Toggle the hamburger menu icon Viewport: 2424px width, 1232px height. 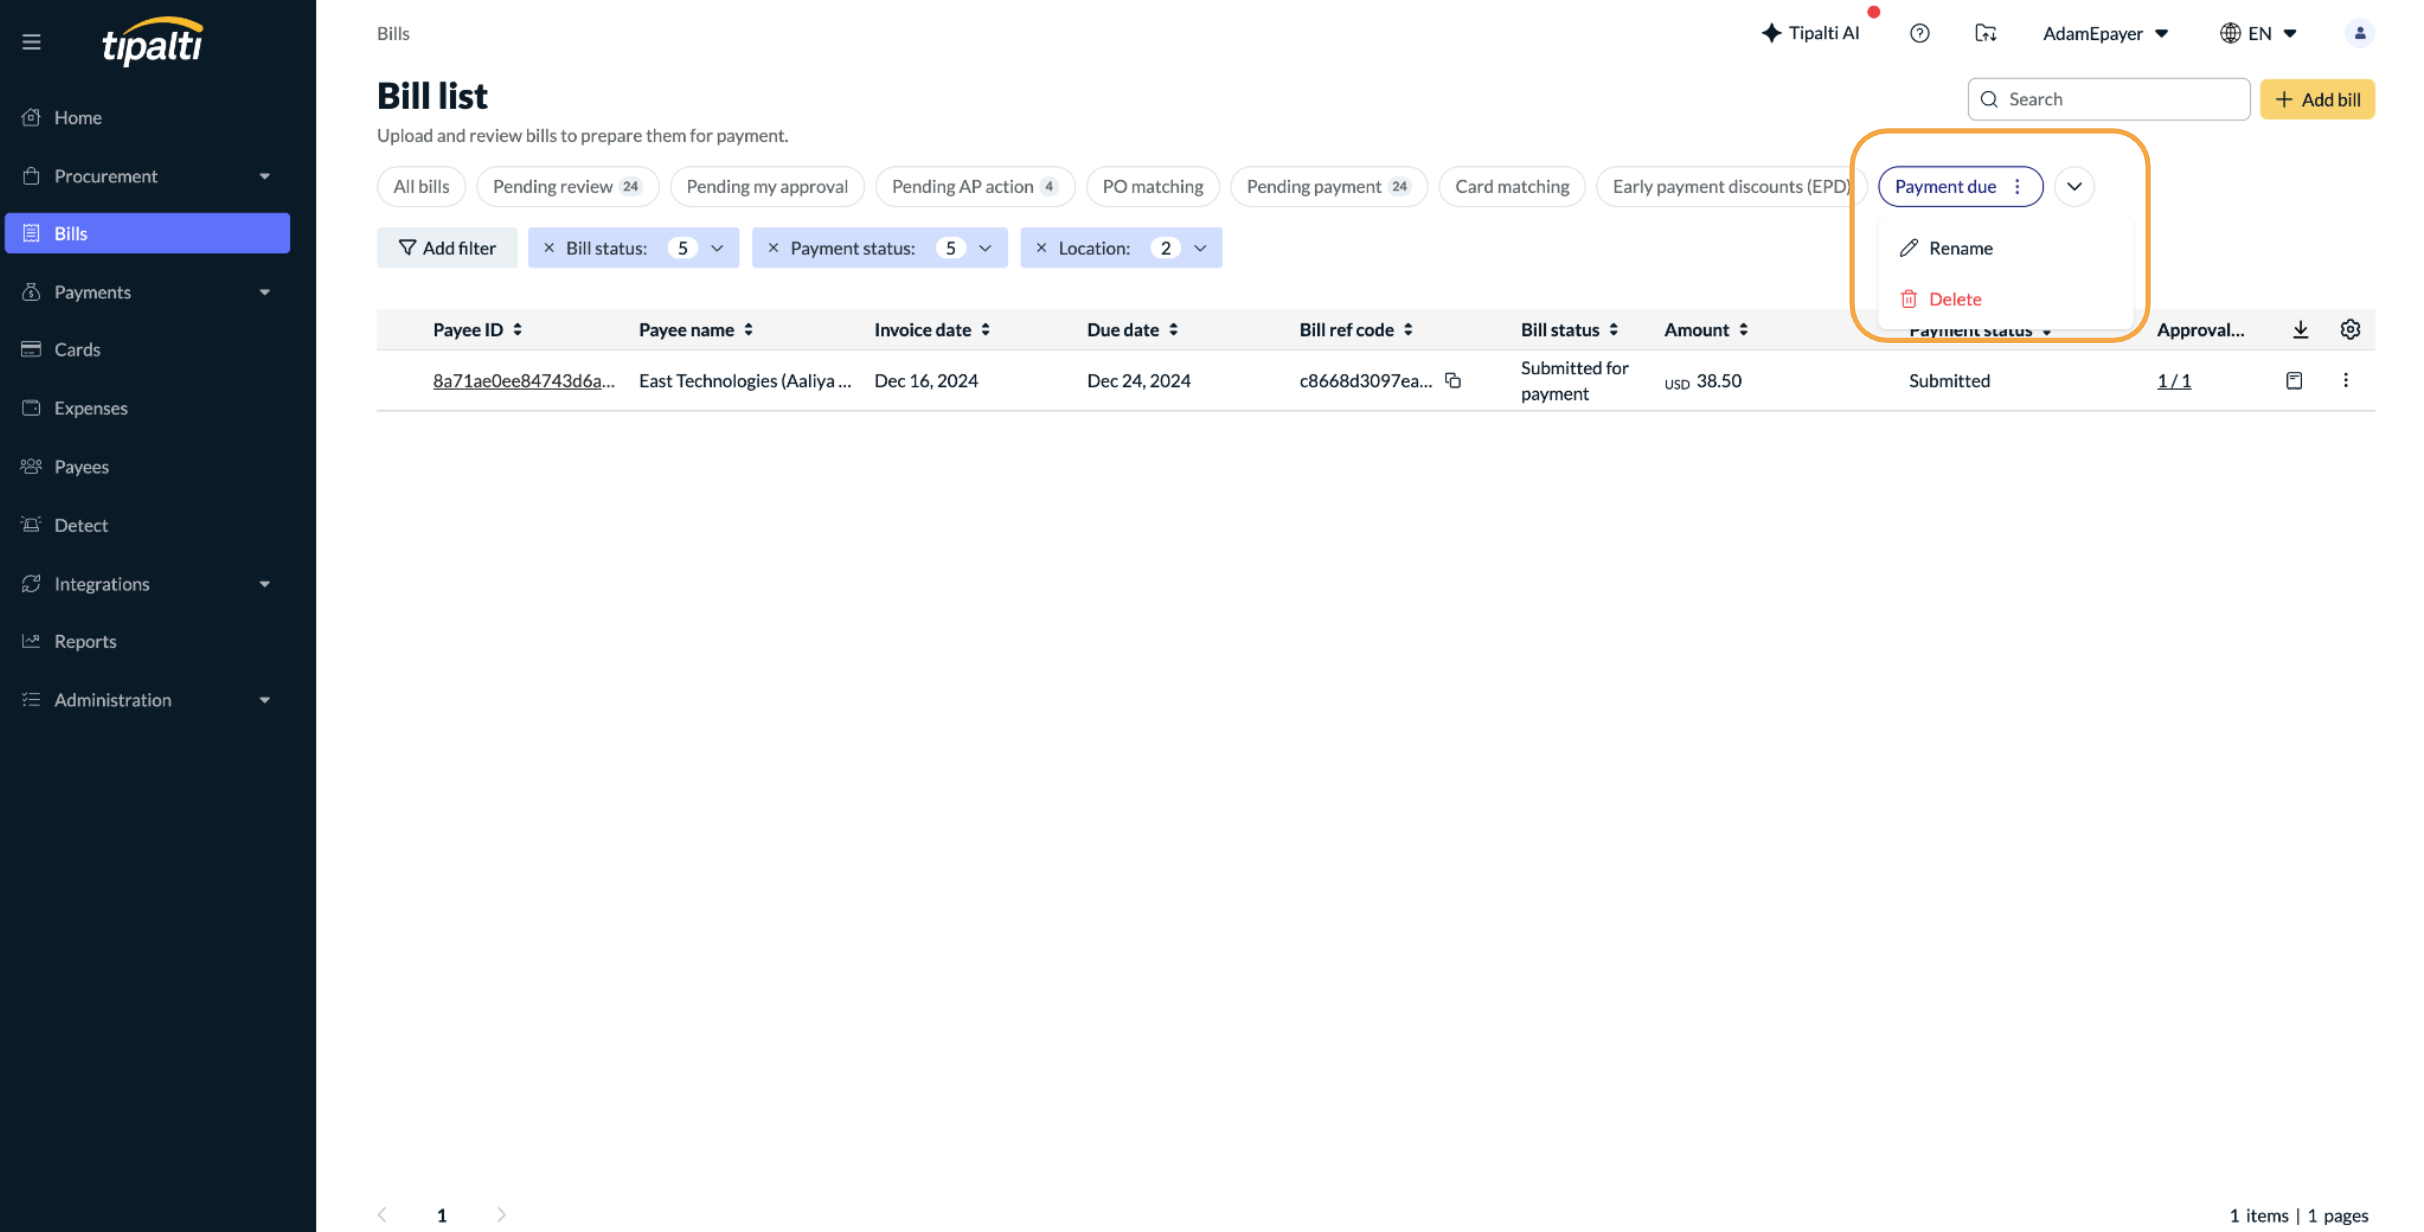click(x=32, y=42)
